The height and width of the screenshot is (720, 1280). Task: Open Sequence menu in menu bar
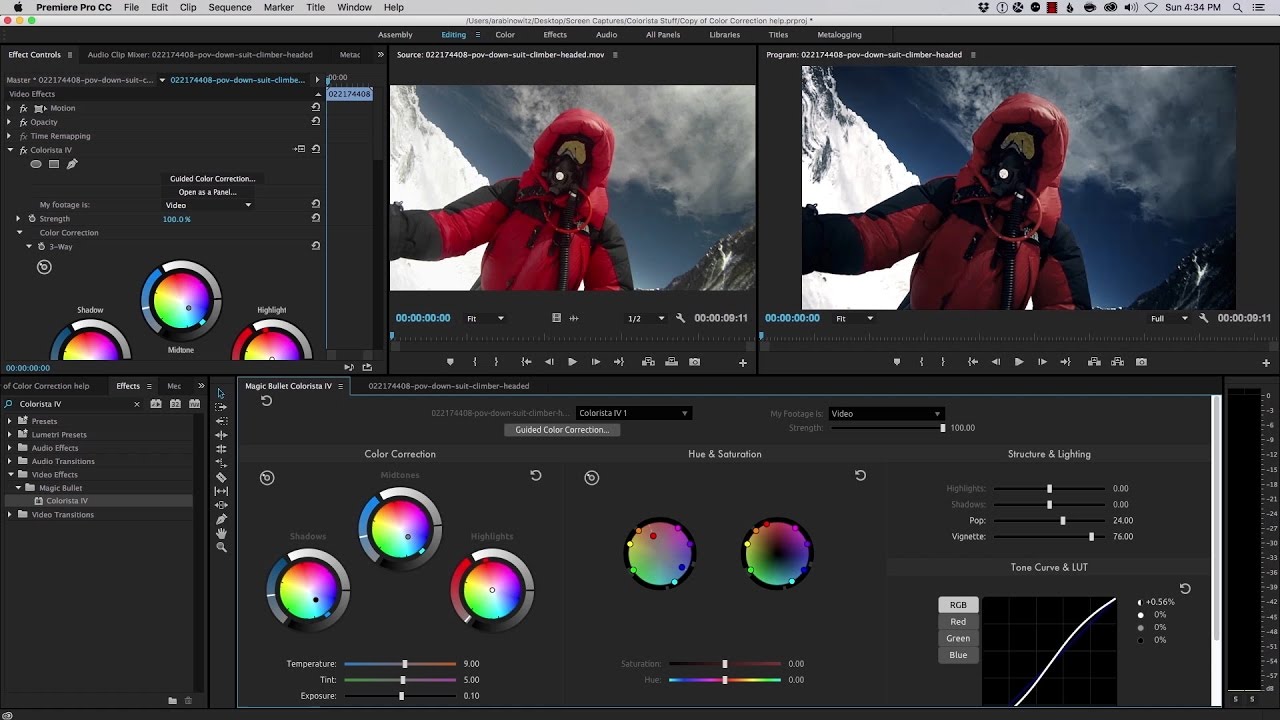[230, 7]
